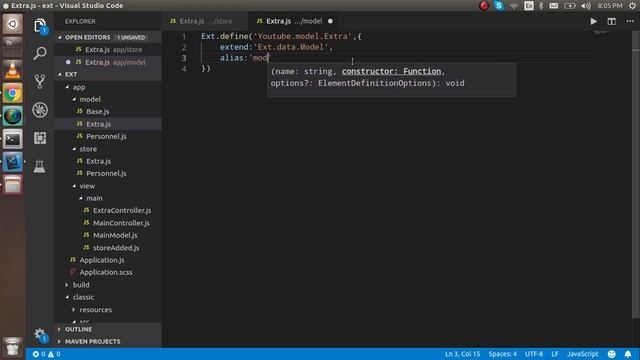Open the Manage gear menu
The height and width of the screenshot is (360, 640).
pos(40,335)
